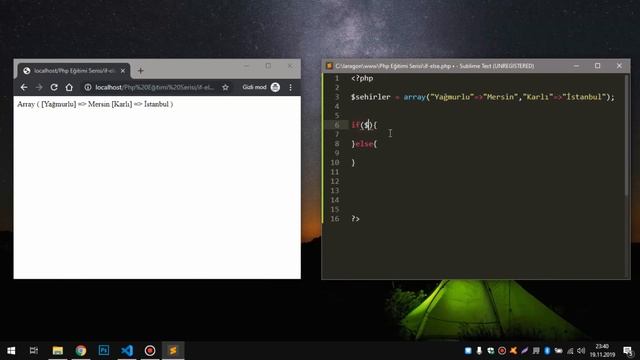
Task: Close the localhost/Php Eğitimi tab
Action: (123, 71)
